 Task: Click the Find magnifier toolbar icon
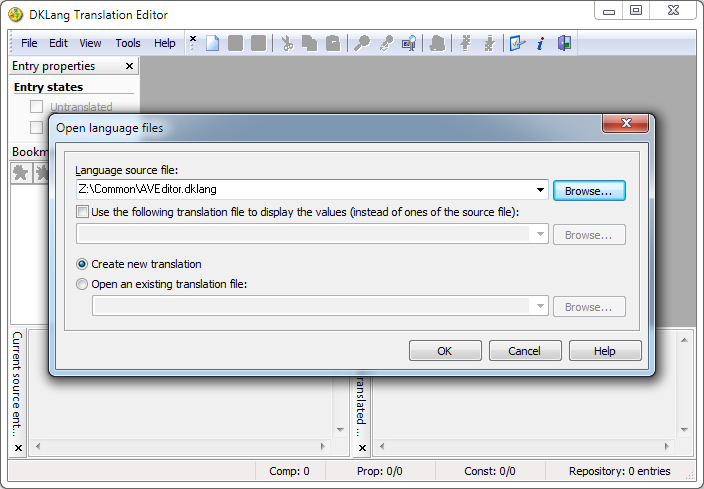363,43
